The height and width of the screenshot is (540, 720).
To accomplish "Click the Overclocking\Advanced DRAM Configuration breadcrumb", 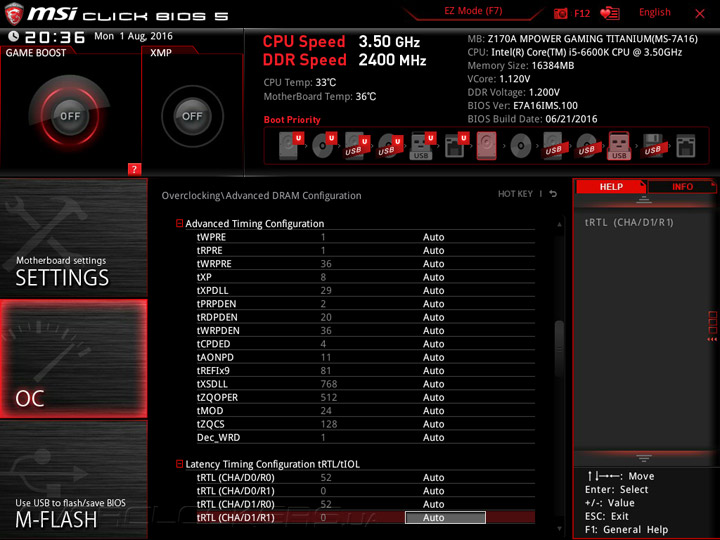I will click(261, 196).
